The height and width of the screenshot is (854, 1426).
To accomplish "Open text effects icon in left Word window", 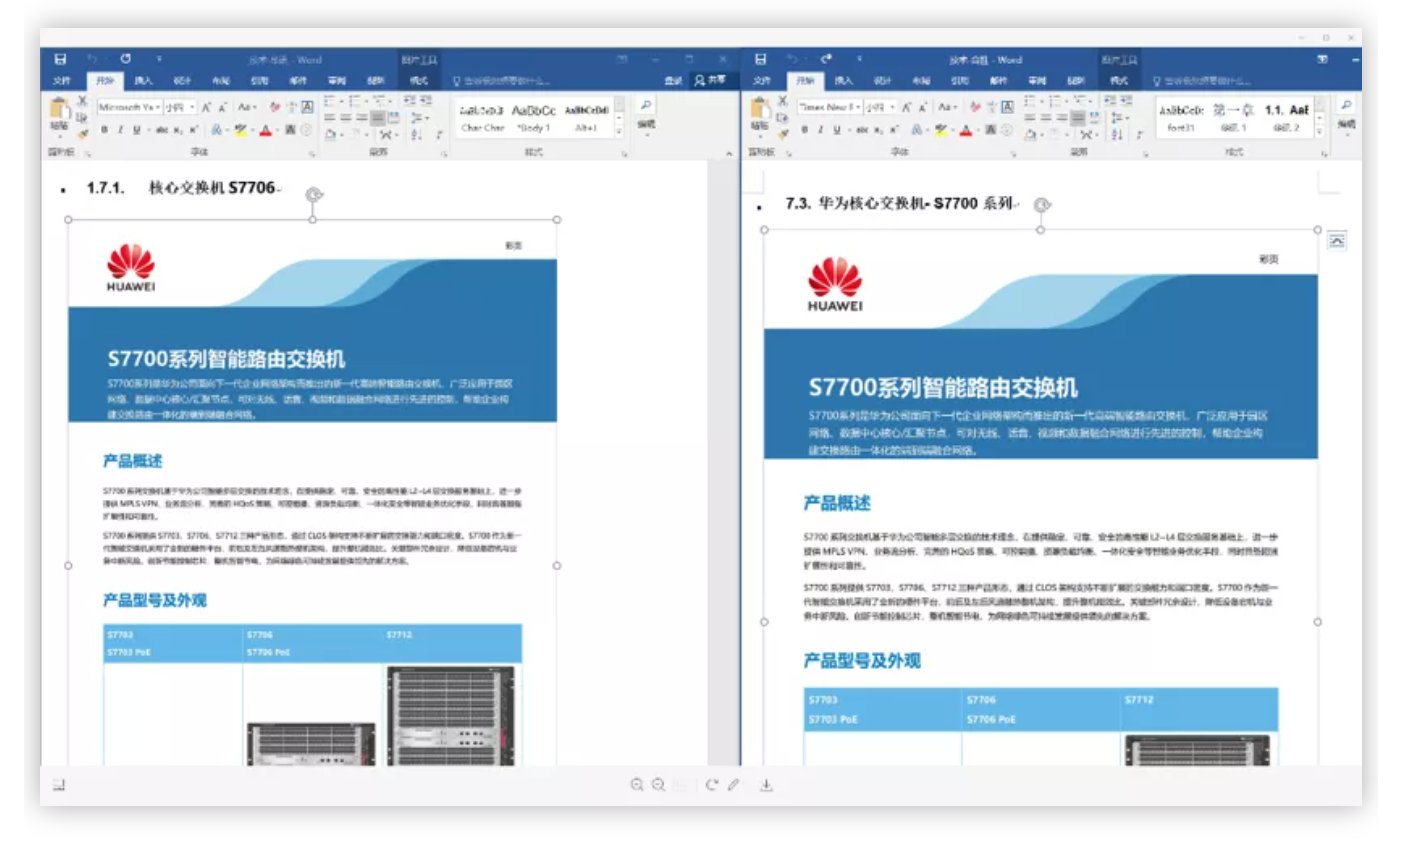I will pyautogui.click(x=216, y=130).
